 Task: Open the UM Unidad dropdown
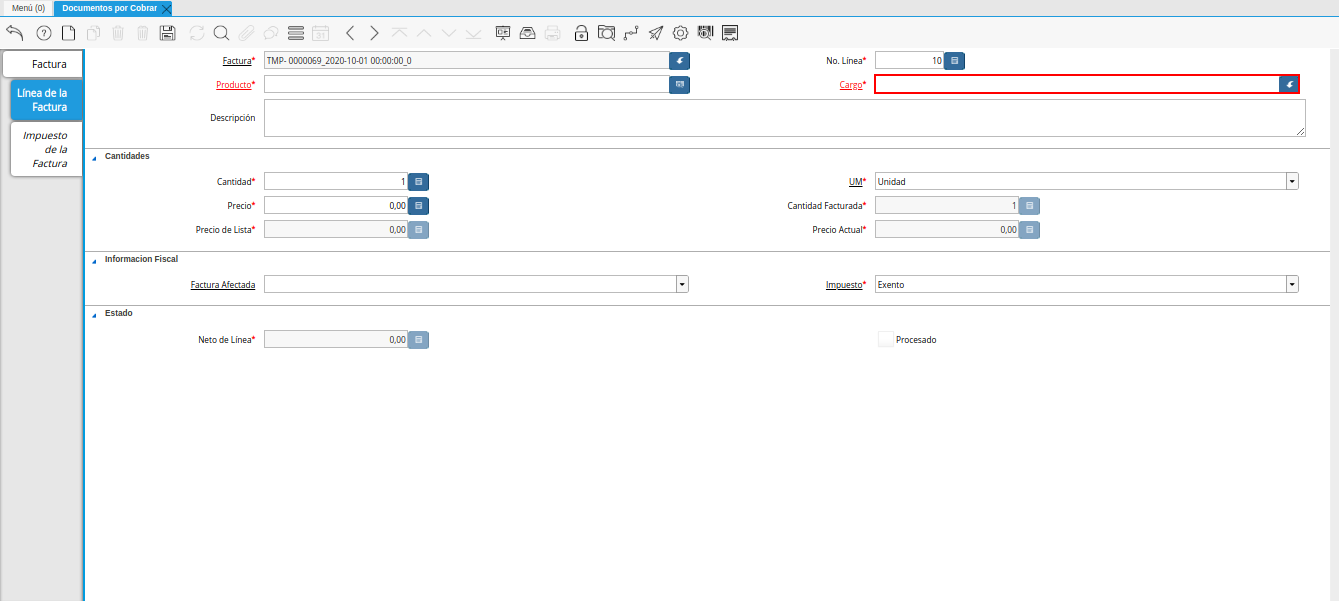click(1292, 182)
